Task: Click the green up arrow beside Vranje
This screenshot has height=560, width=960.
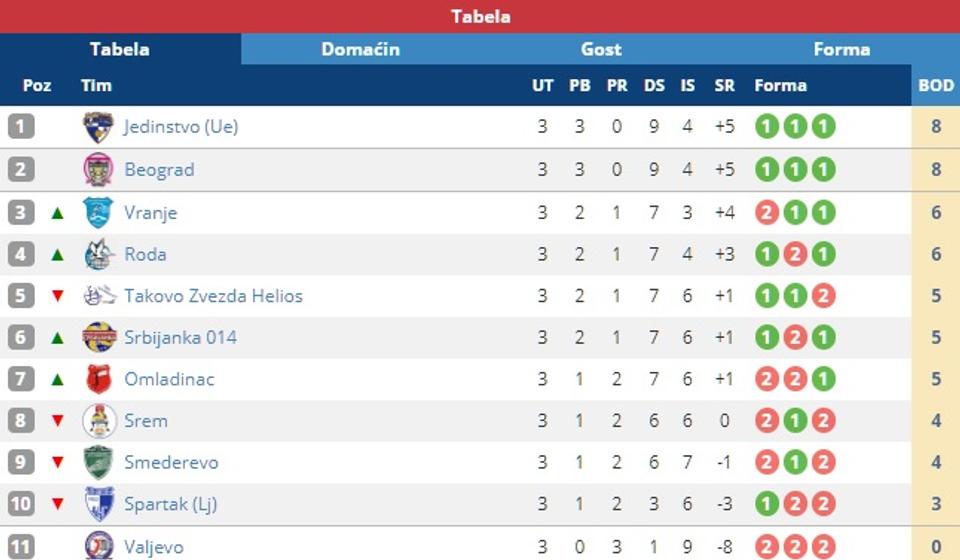Action: tap(57, 212)
